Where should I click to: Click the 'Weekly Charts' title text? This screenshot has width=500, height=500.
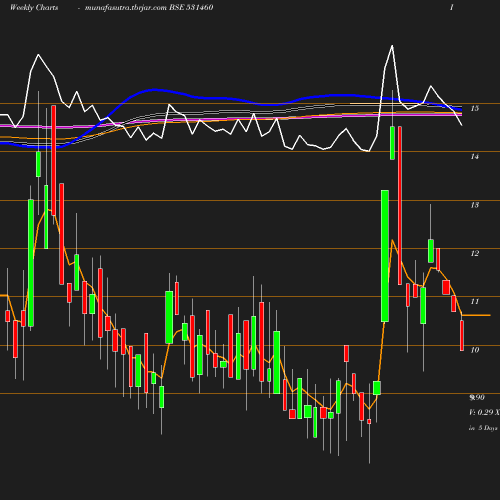[34, 8]
